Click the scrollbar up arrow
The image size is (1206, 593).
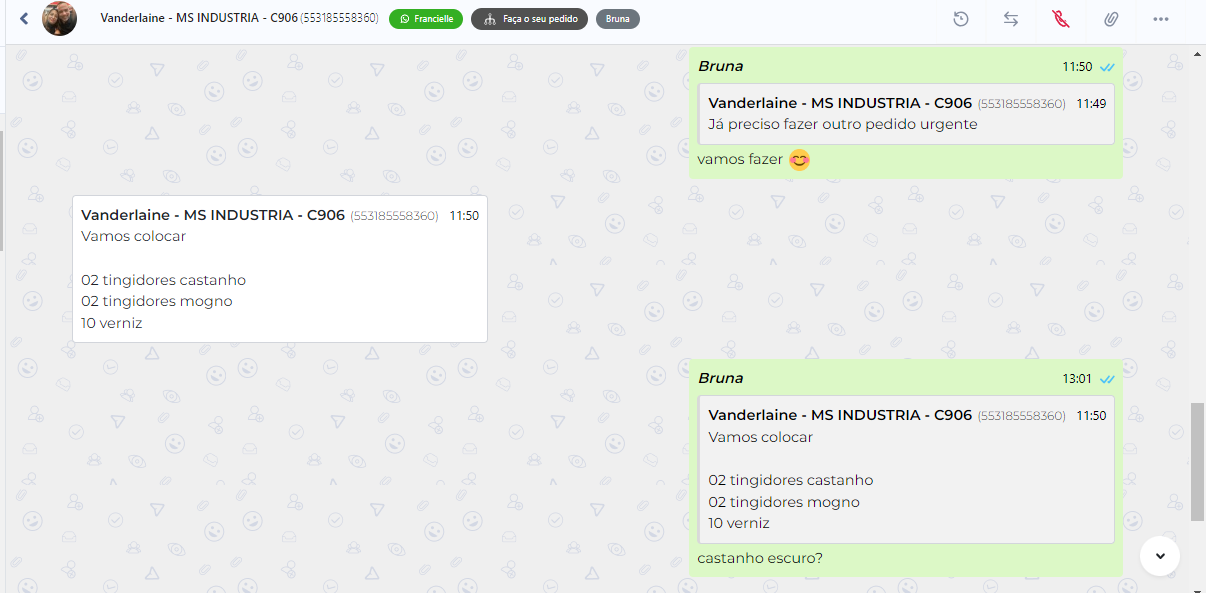[1197, 53]
